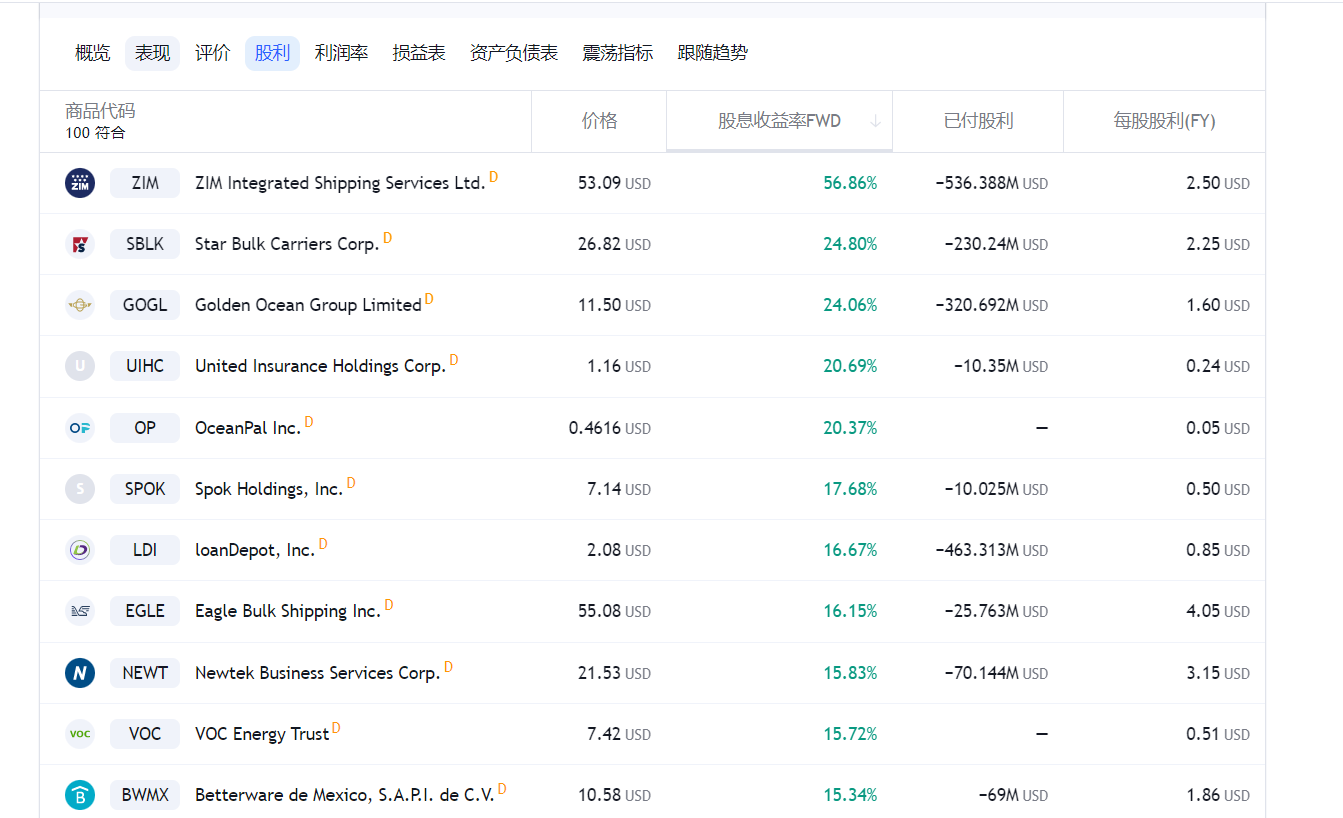Click the Betterware de Mexico logo icon
1343x818 pixels.
click(x=80, y=794)
